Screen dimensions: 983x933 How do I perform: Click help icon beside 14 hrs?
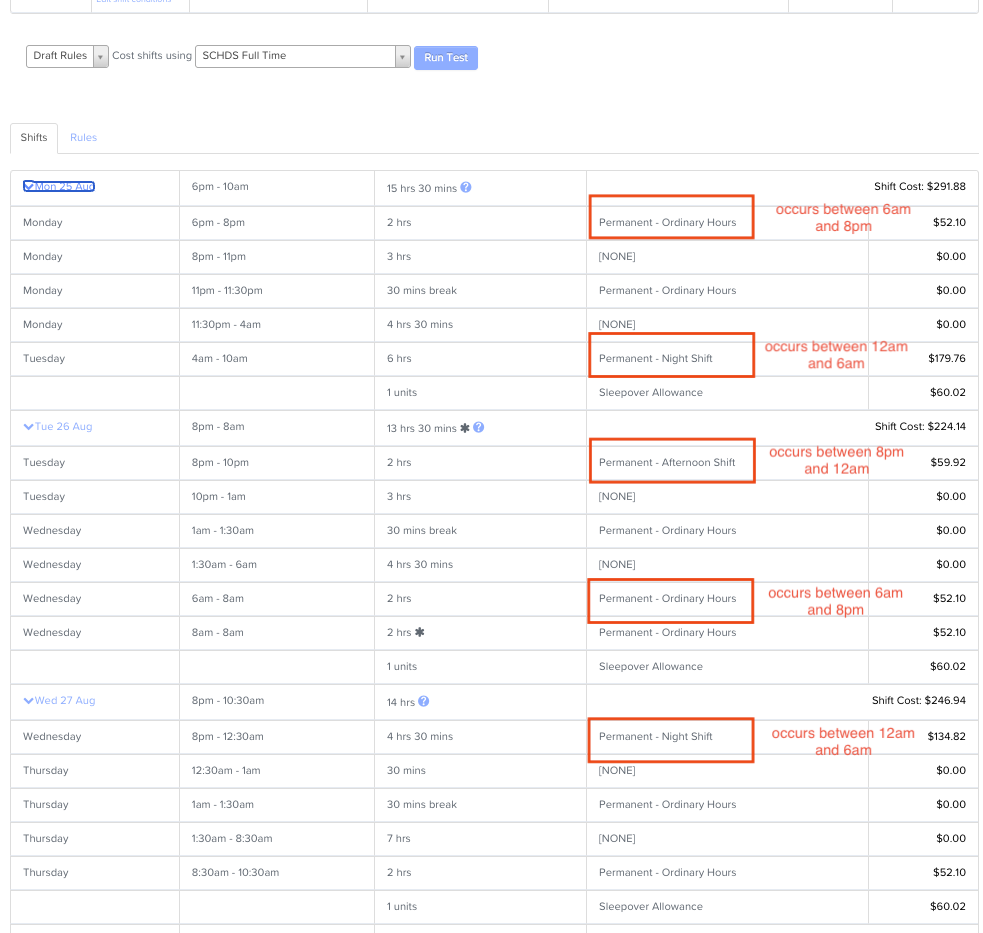[x=424, y=701]
